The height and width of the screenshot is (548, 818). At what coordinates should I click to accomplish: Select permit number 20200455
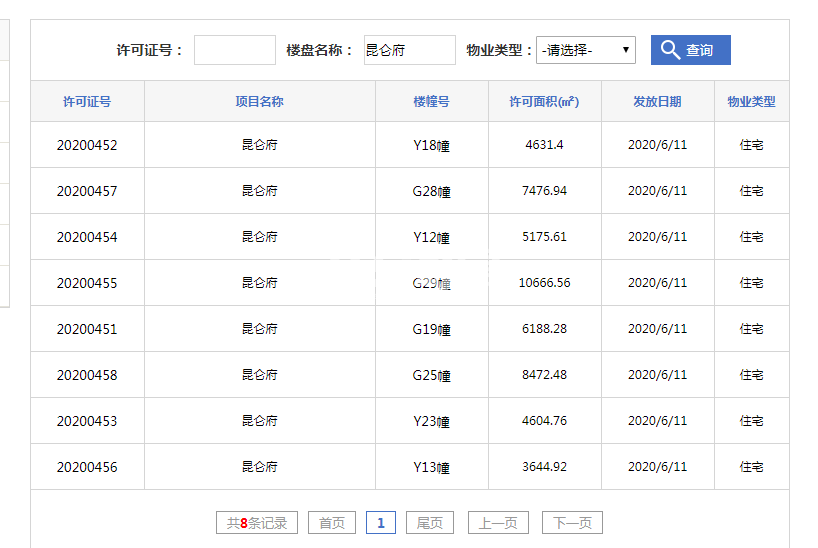(87, 283)
